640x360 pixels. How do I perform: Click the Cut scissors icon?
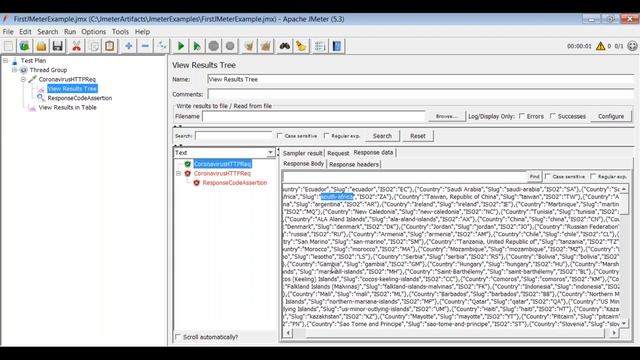click(x=76, y=46)
